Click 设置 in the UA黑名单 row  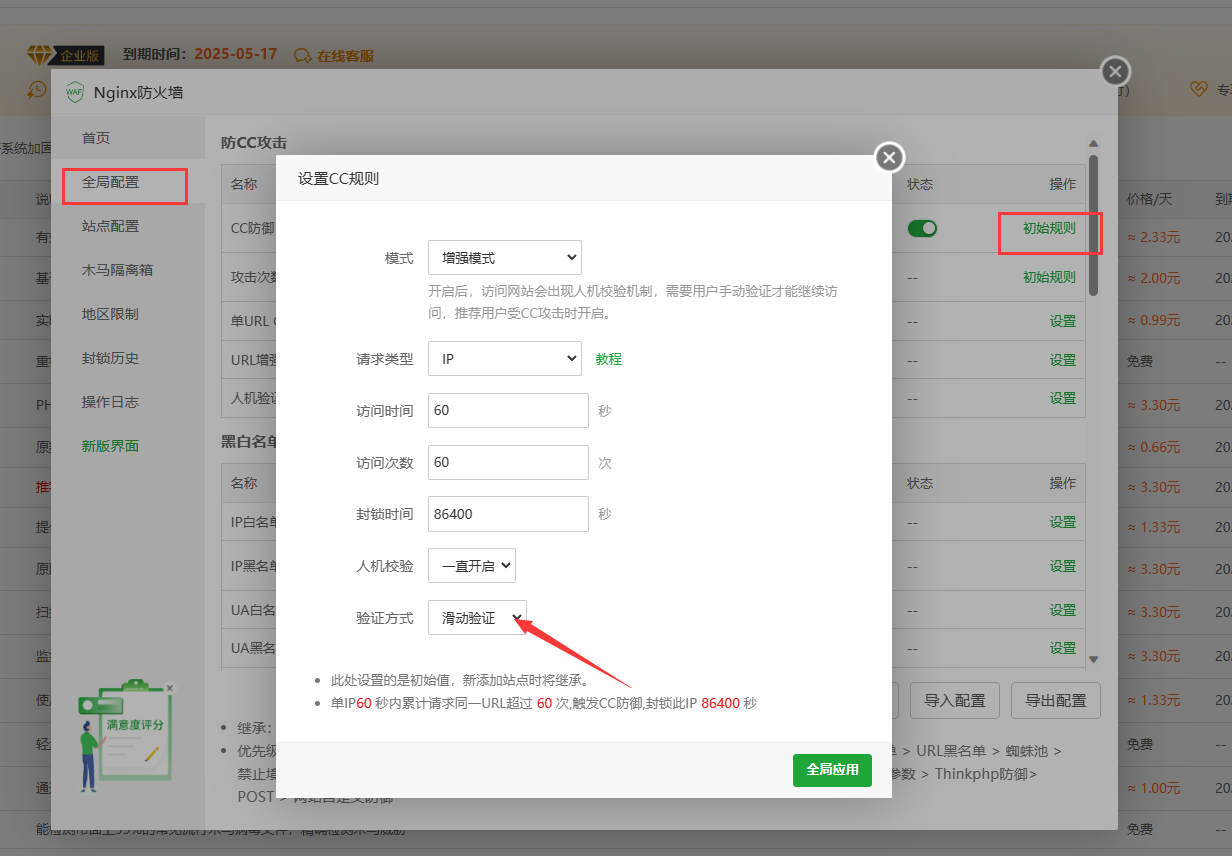(x=1063, y=648)
